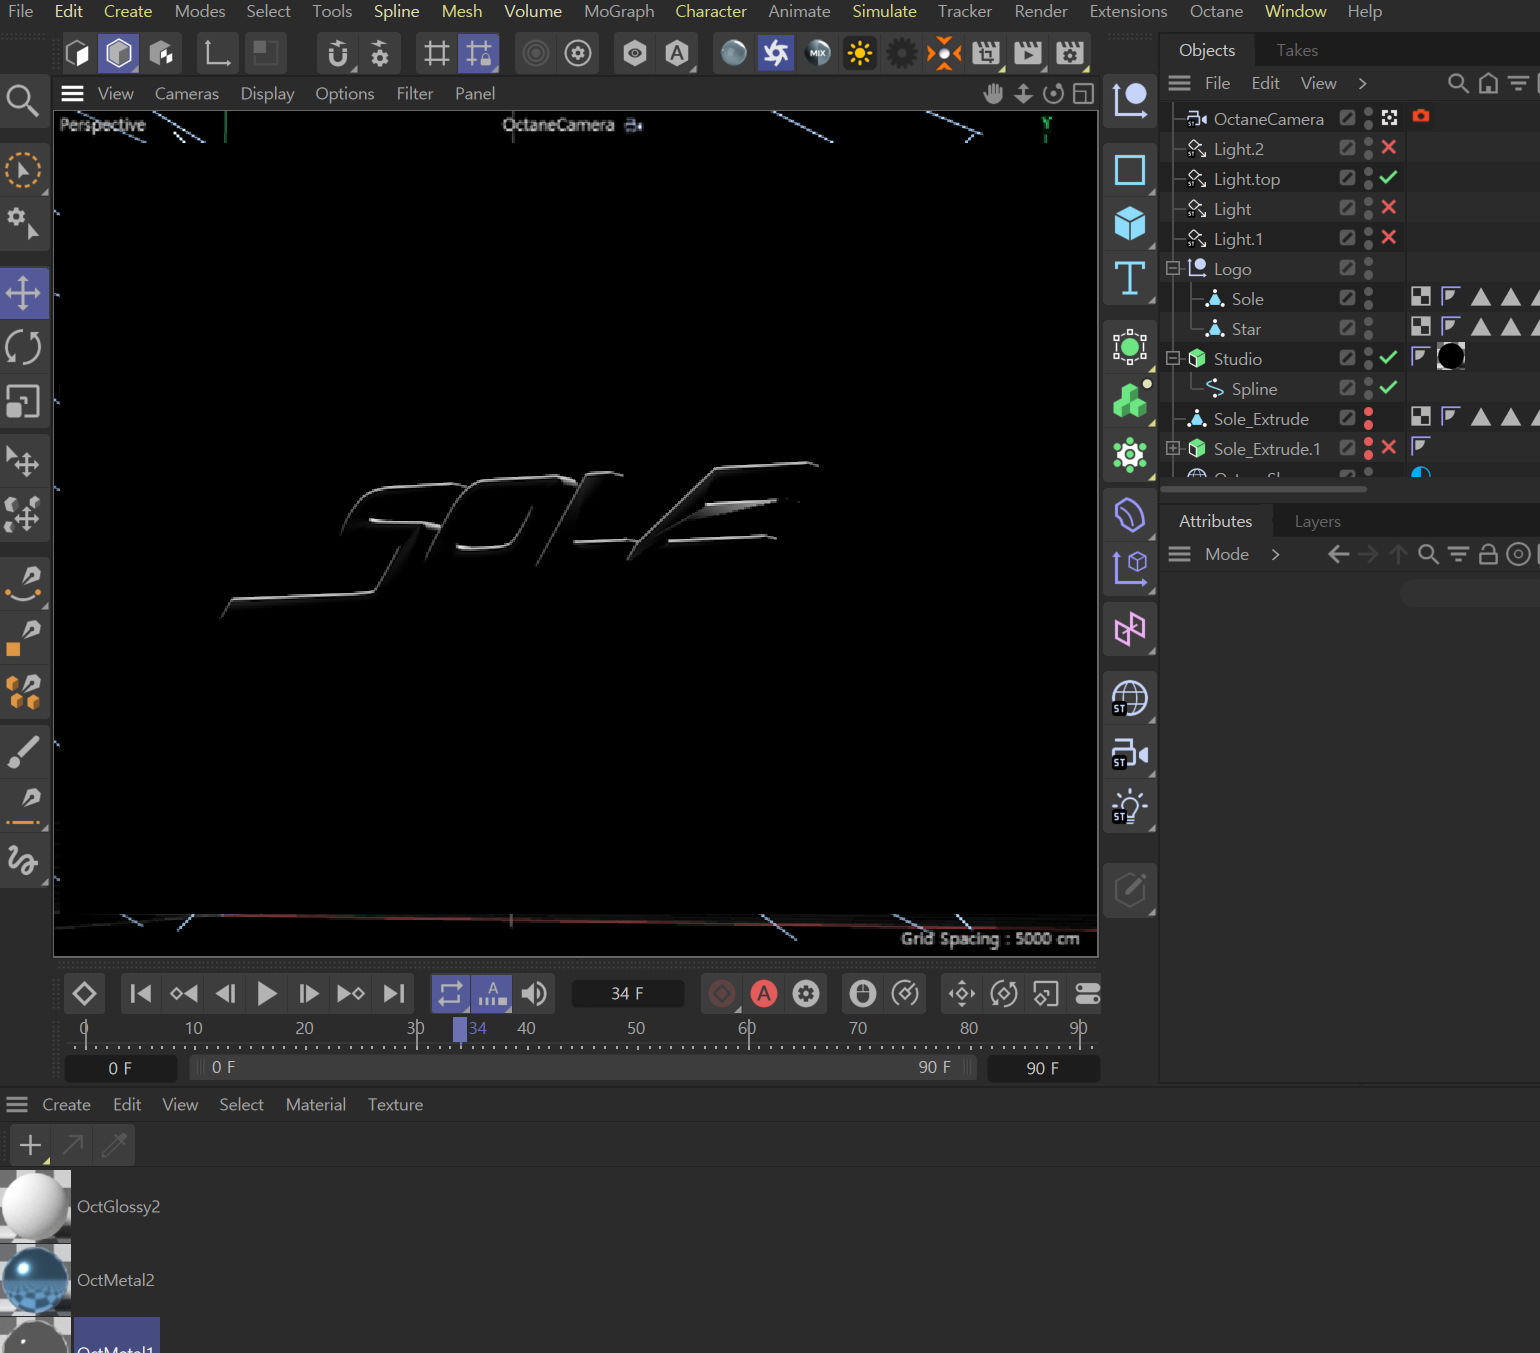Toggle timeline sound speaker button

tap(534, 993)
